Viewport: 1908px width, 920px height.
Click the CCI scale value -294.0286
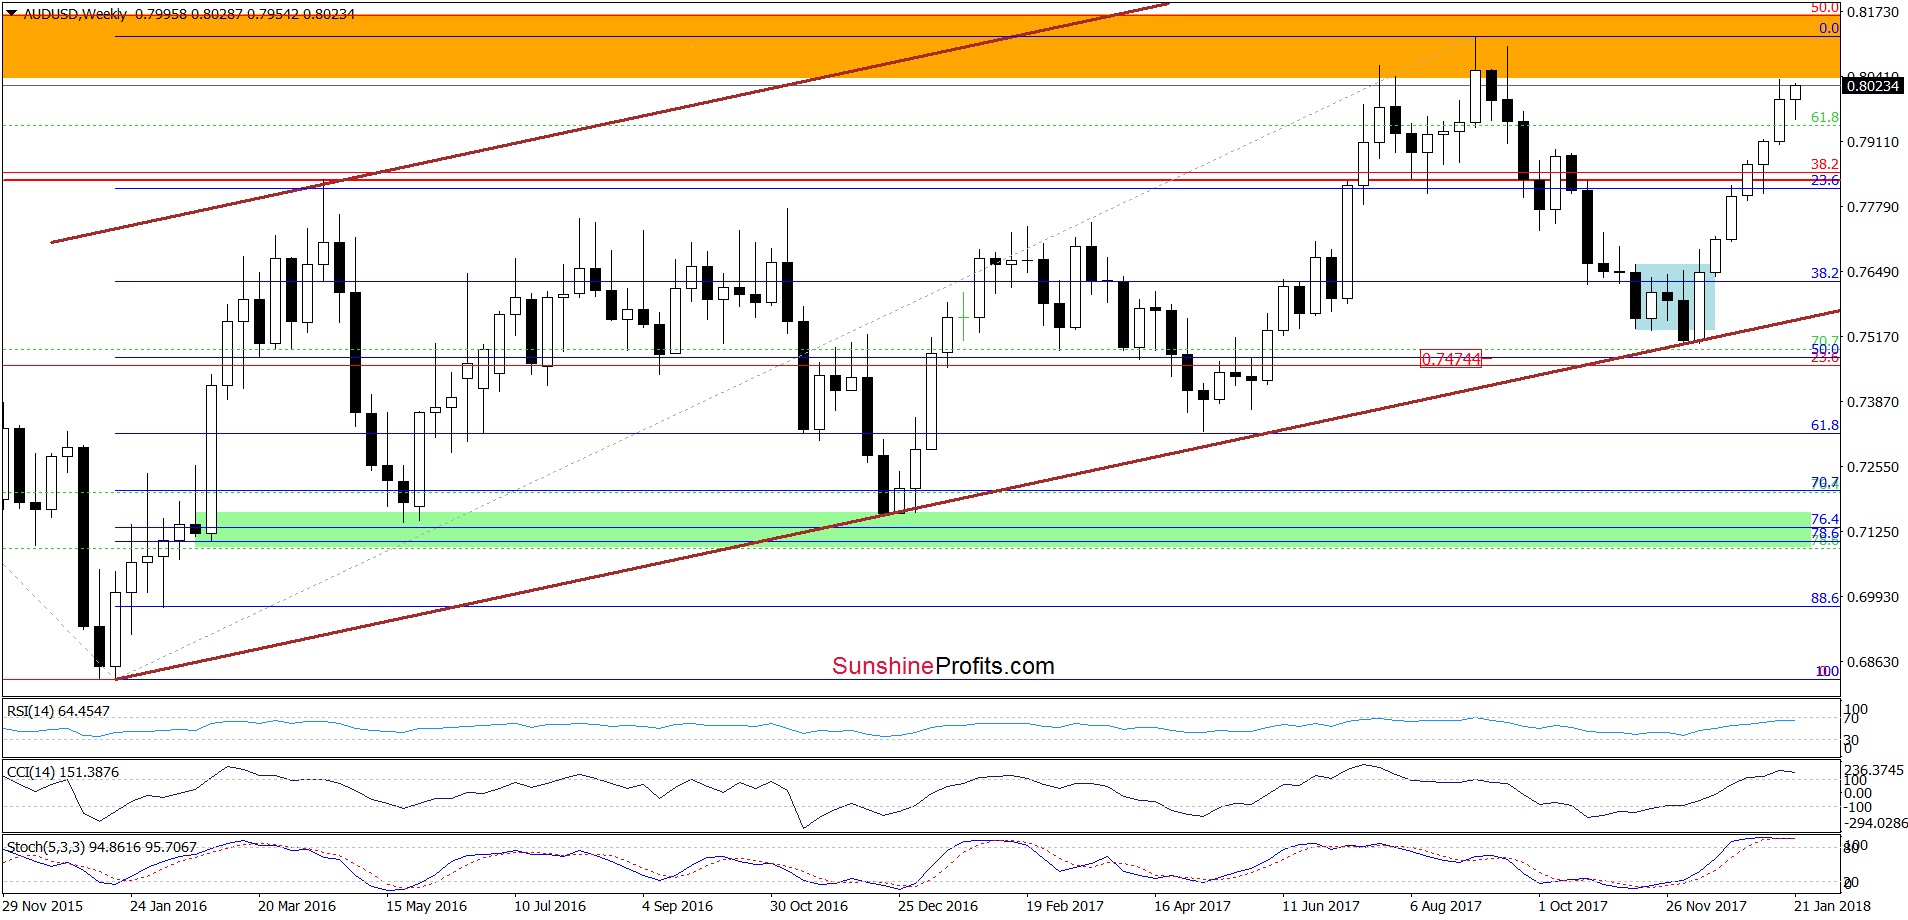(1876, 823)
